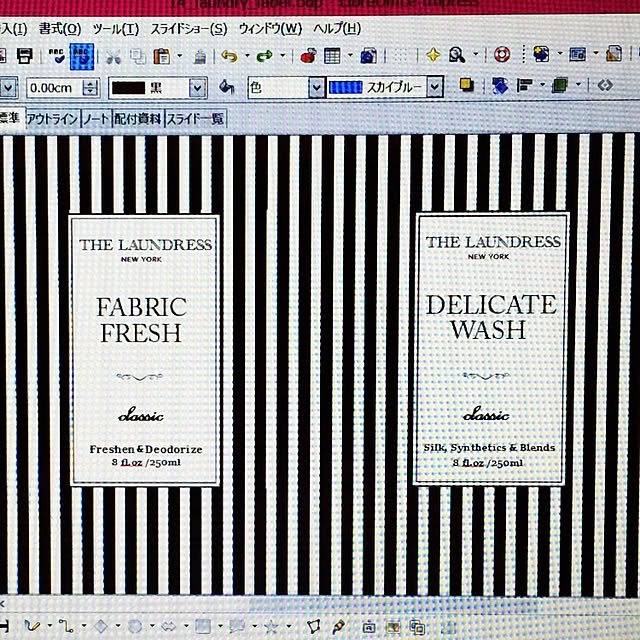Image resolution: width=640 pixels, height=640 pixels.
Task: Click the Redo arrow icon
Action: tap(264, 55)
